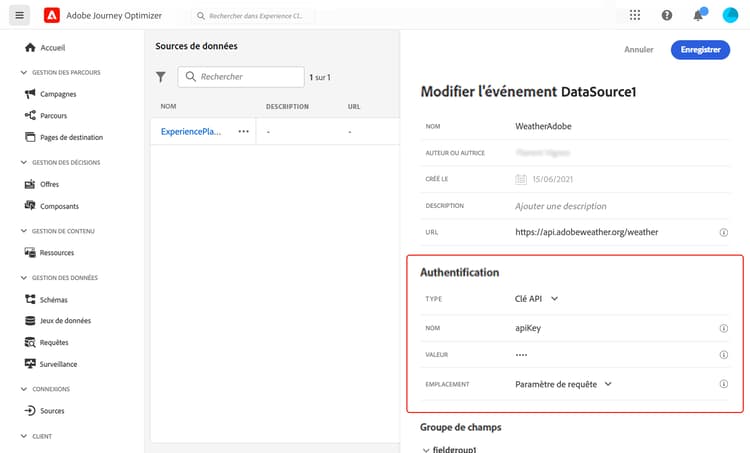
Task: Focus the Experience Cloud search box
Action: [x=254, y=16]
